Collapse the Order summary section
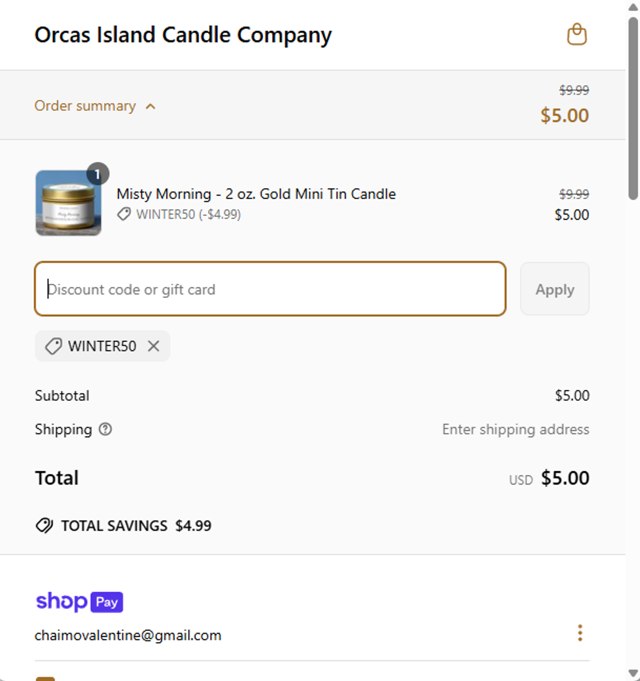Viewport: 640px width, 681px height. pyautogui.click(x=95, y=106)
